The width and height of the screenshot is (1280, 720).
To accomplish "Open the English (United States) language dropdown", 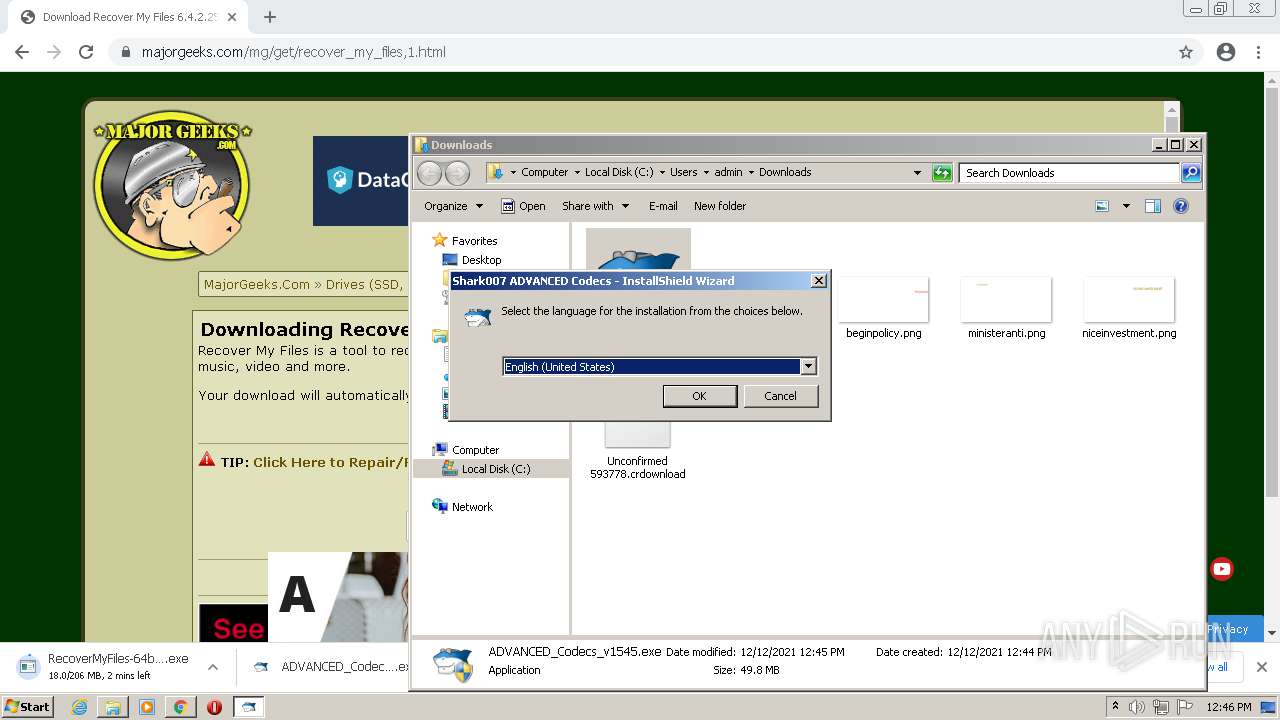I will tap(808, 367).
